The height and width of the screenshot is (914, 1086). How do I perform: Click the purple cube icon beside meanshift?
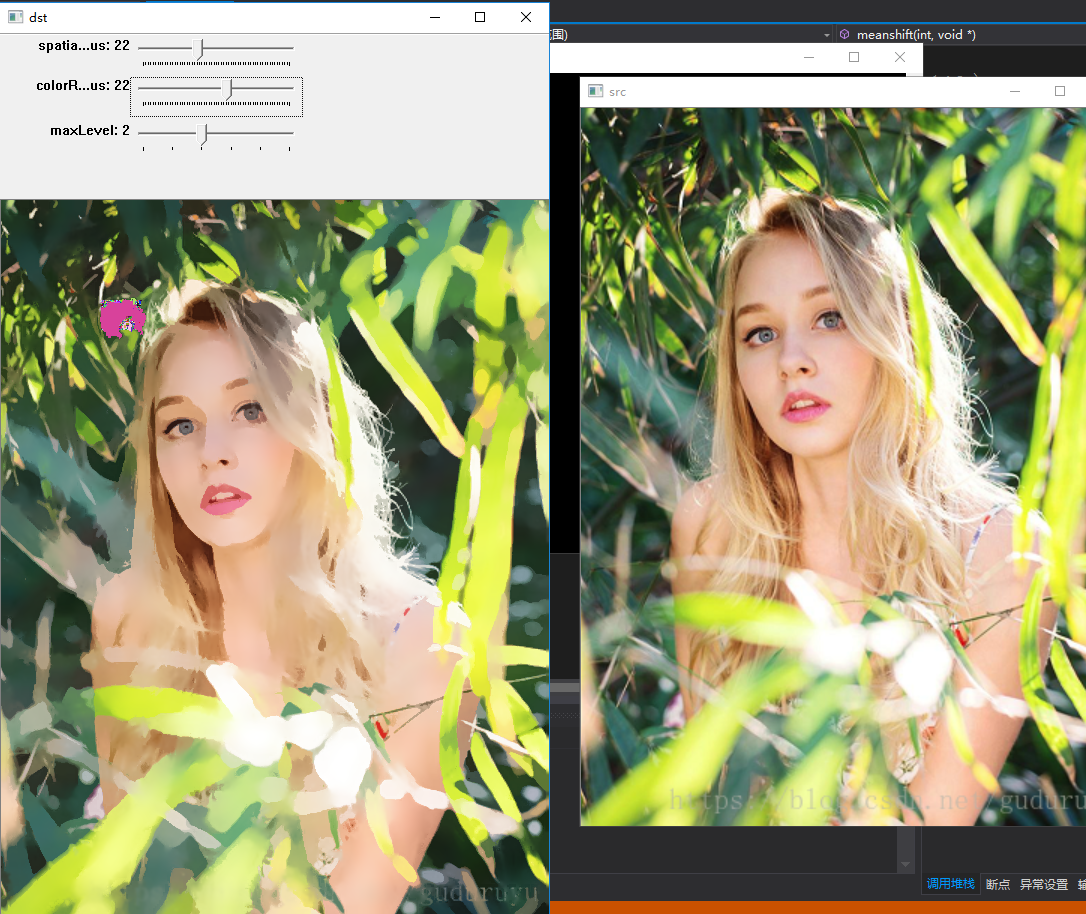click(x=844, y=34)
